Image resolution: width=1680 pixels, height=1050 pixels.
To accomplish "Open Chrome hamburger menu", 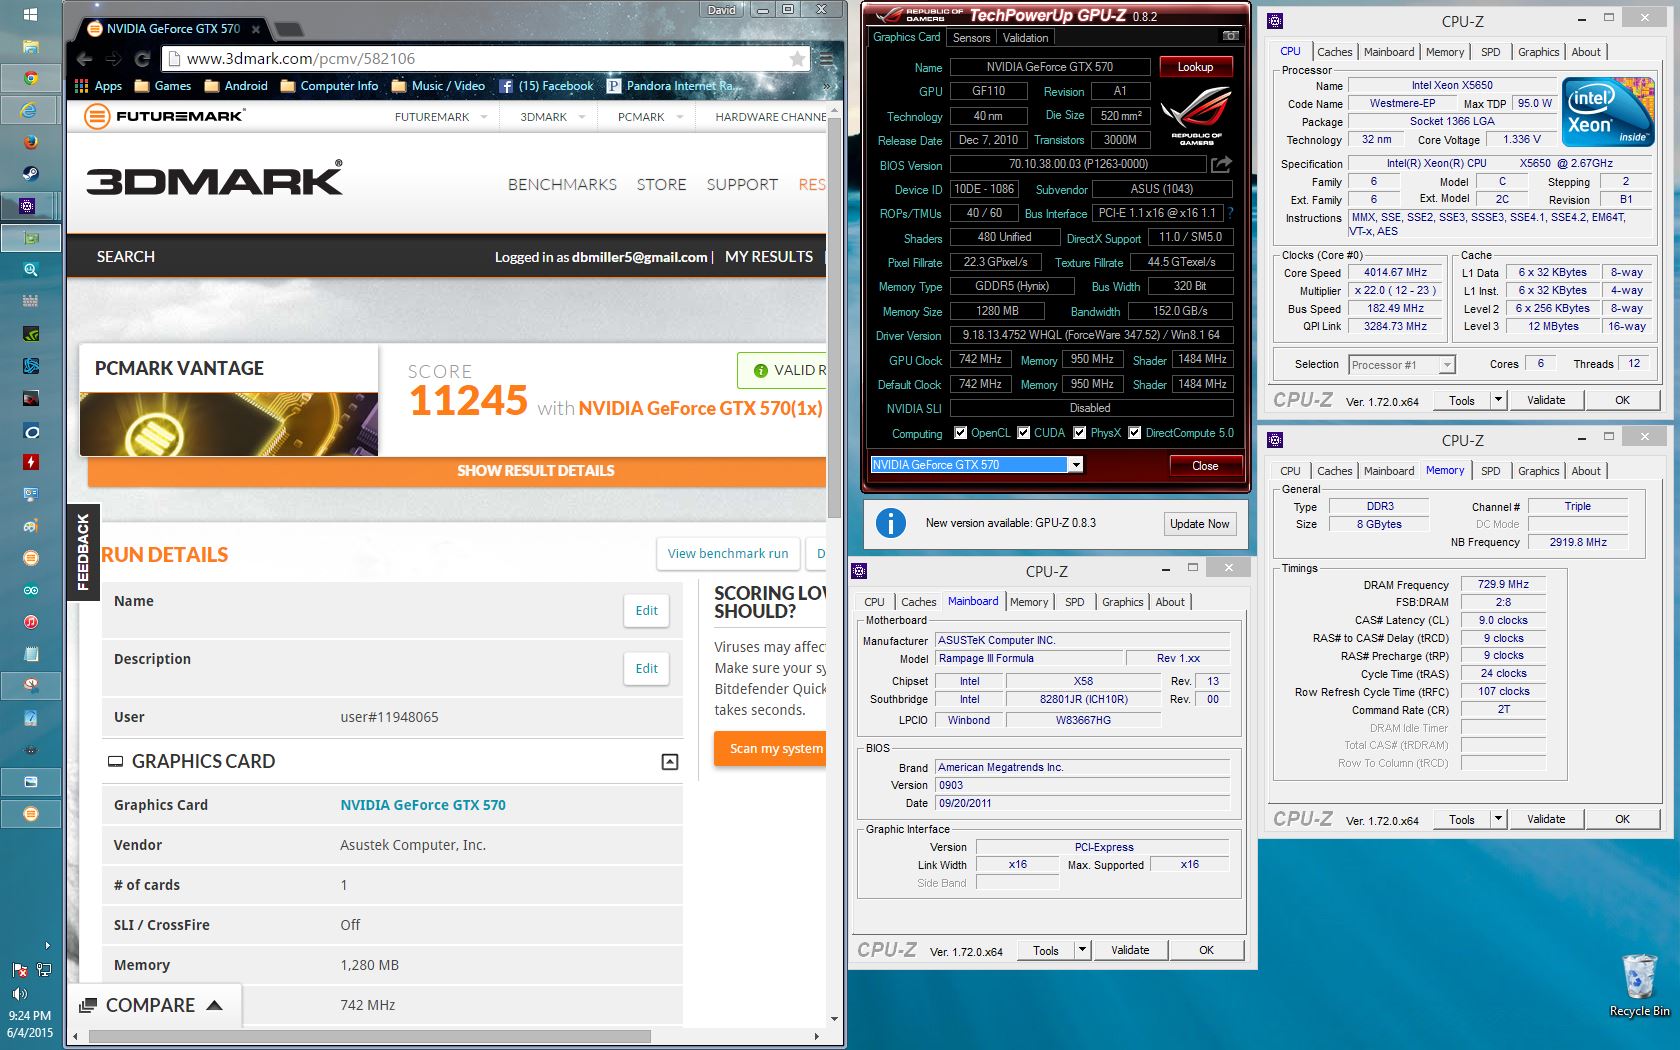I will [x=826, y=59].
